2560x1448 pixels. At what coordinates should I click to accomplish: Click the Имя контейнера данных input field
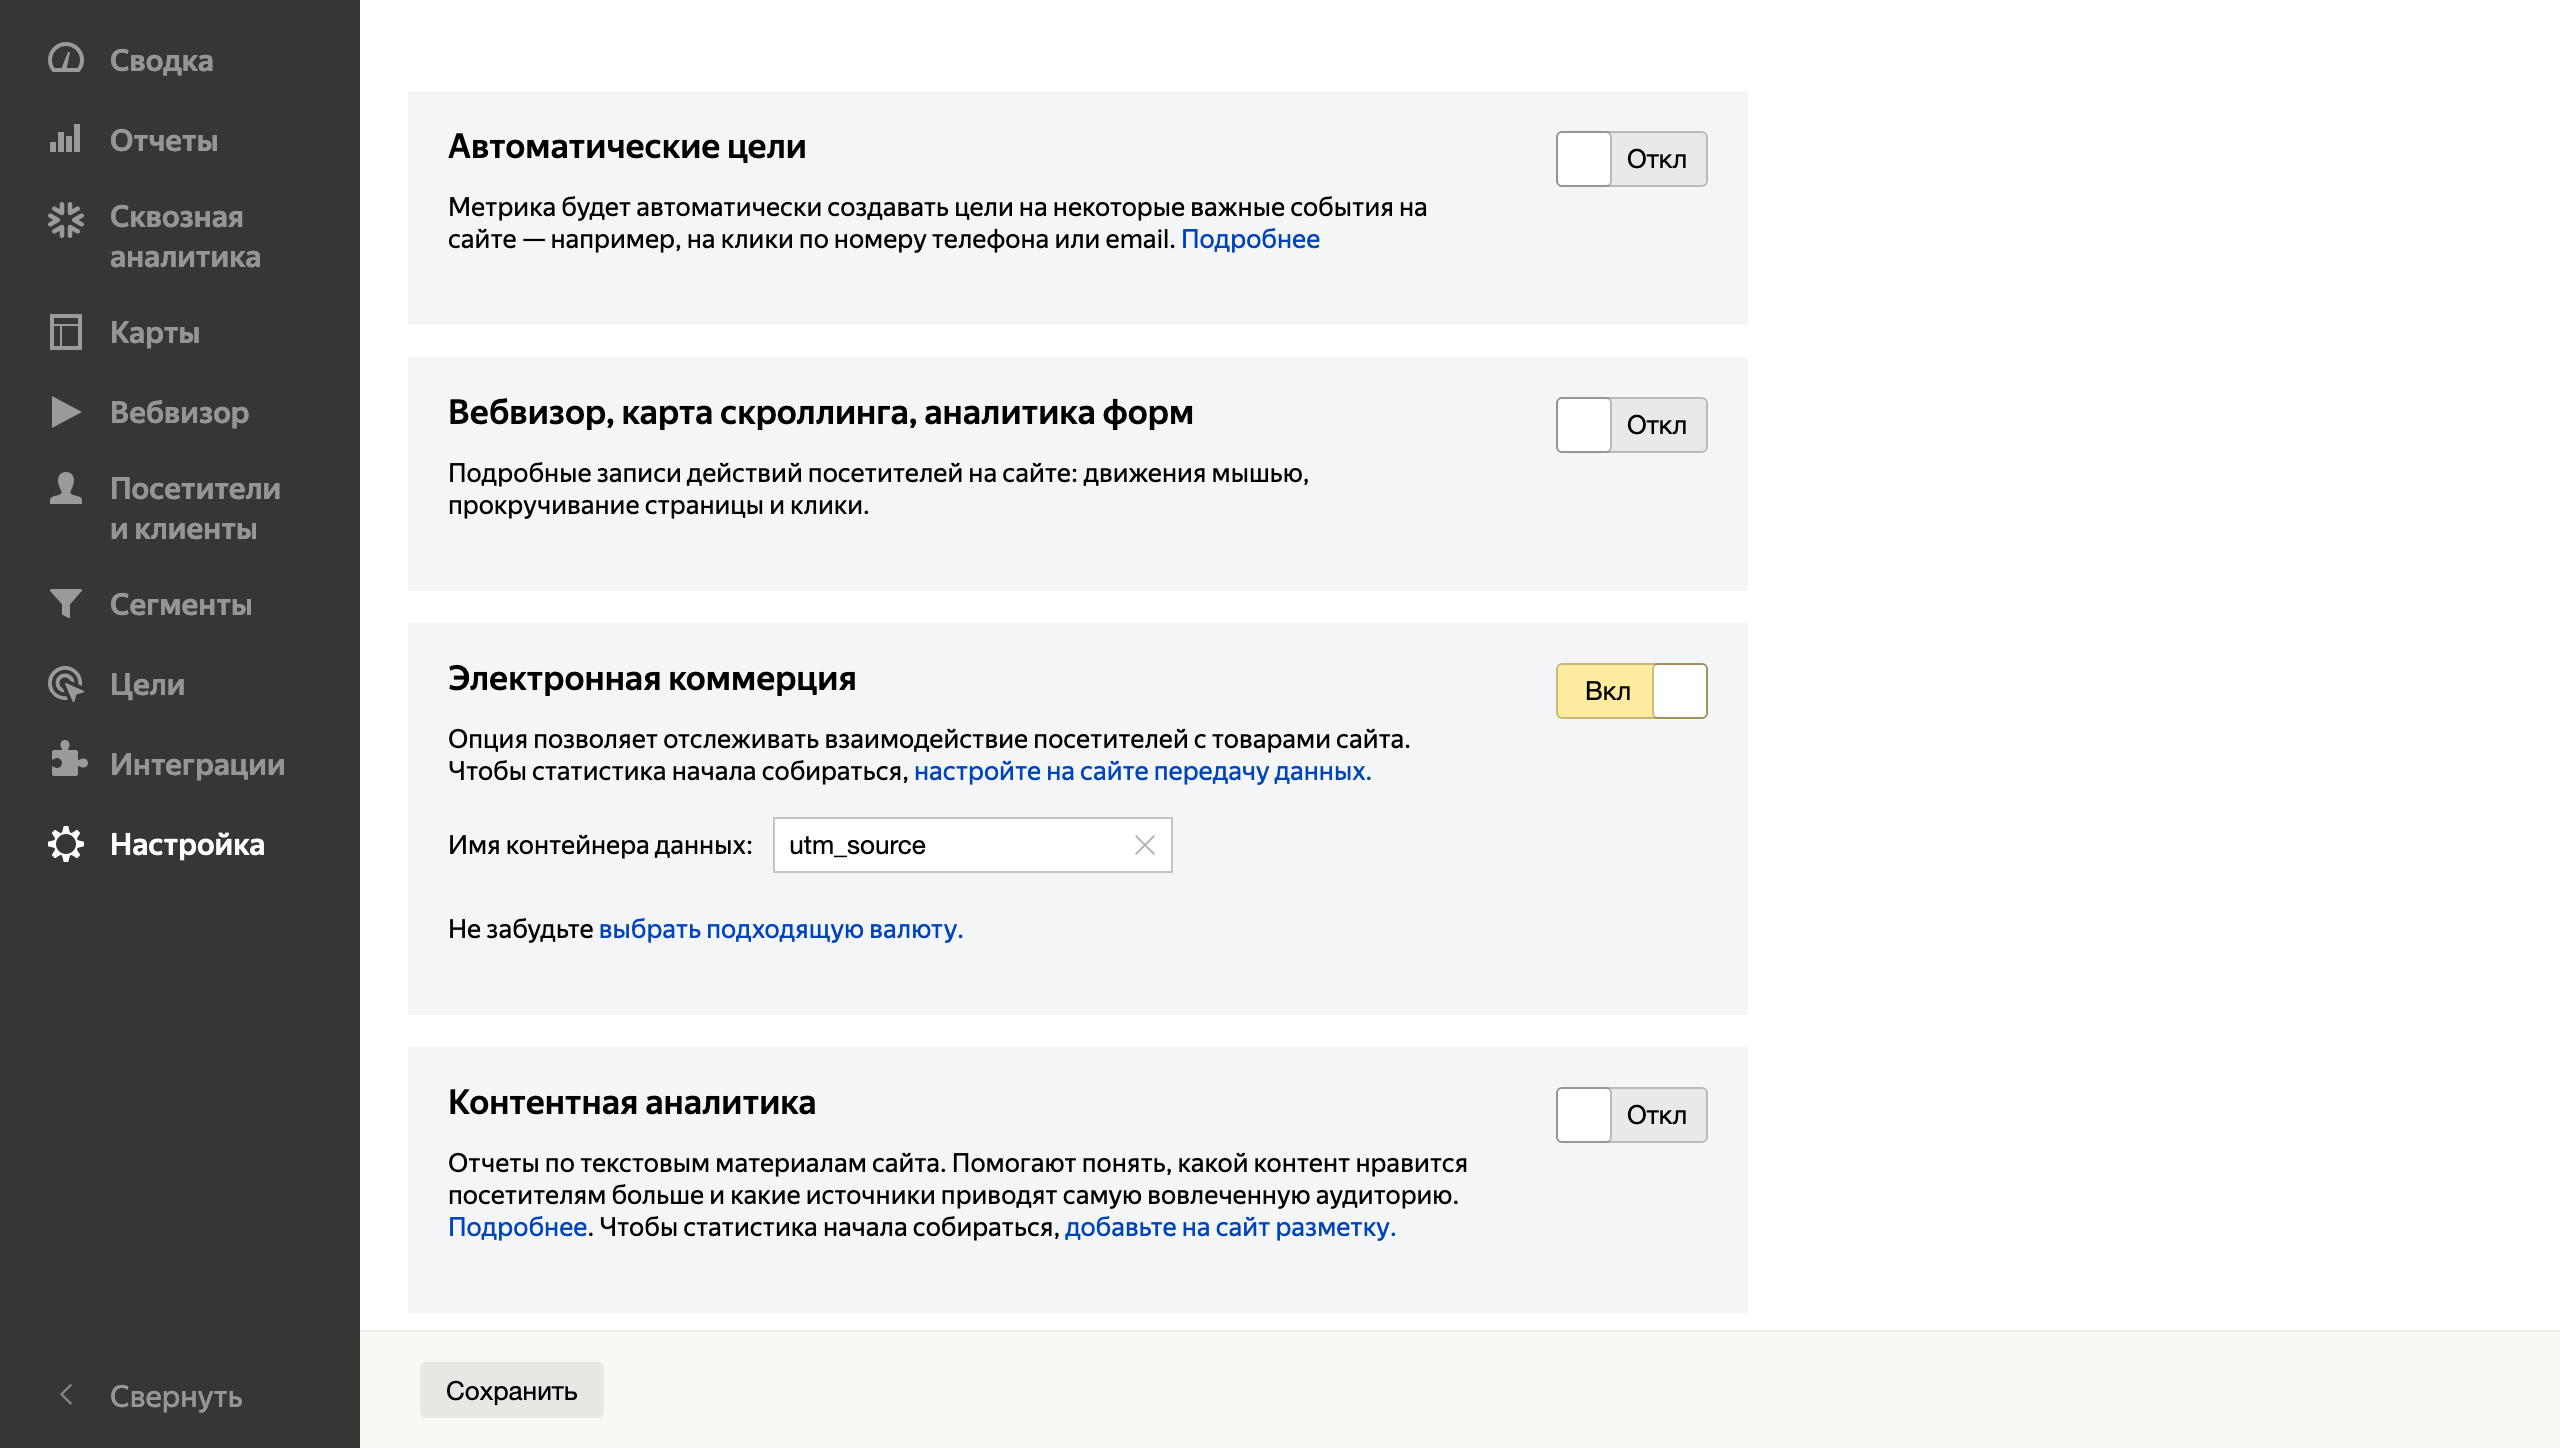(x=950, y=845)
